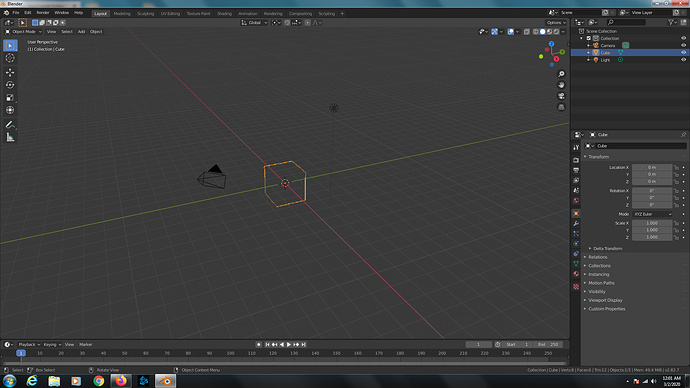Toggle auto keying record button
This screenshot has height=388, width=690.
pyautogui.click(x=259, y=344)
